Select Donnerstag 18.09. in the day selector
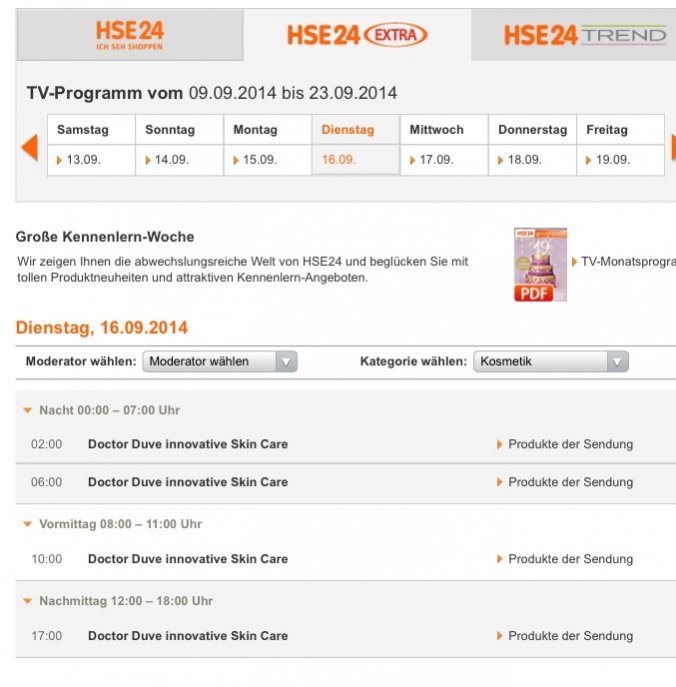The width and height of the screenshot is (676, 687). pos(531,160)
